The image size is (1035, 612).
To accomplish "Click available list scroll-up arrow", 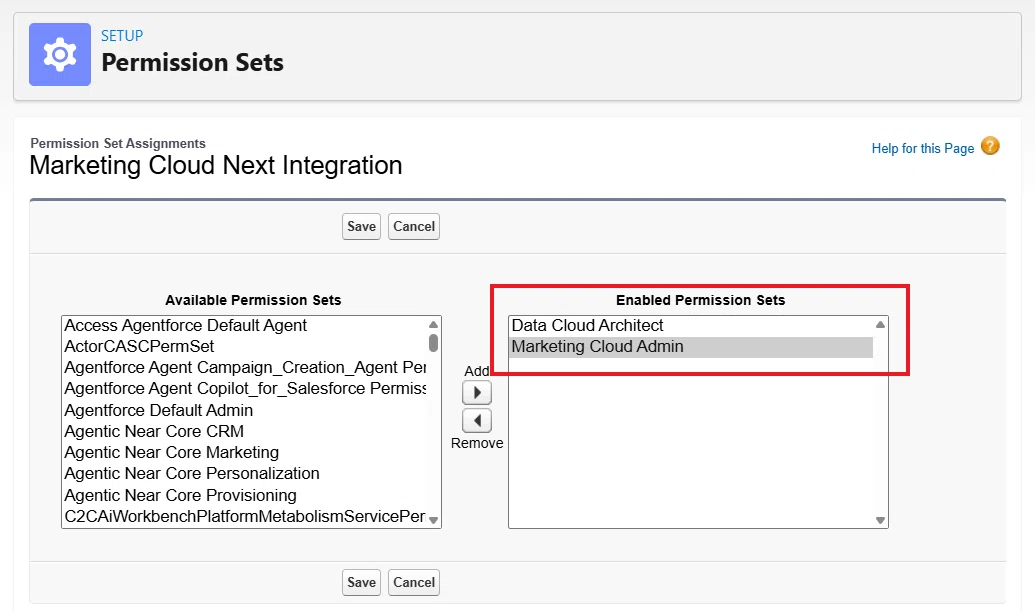I will [x=433, y=324].
